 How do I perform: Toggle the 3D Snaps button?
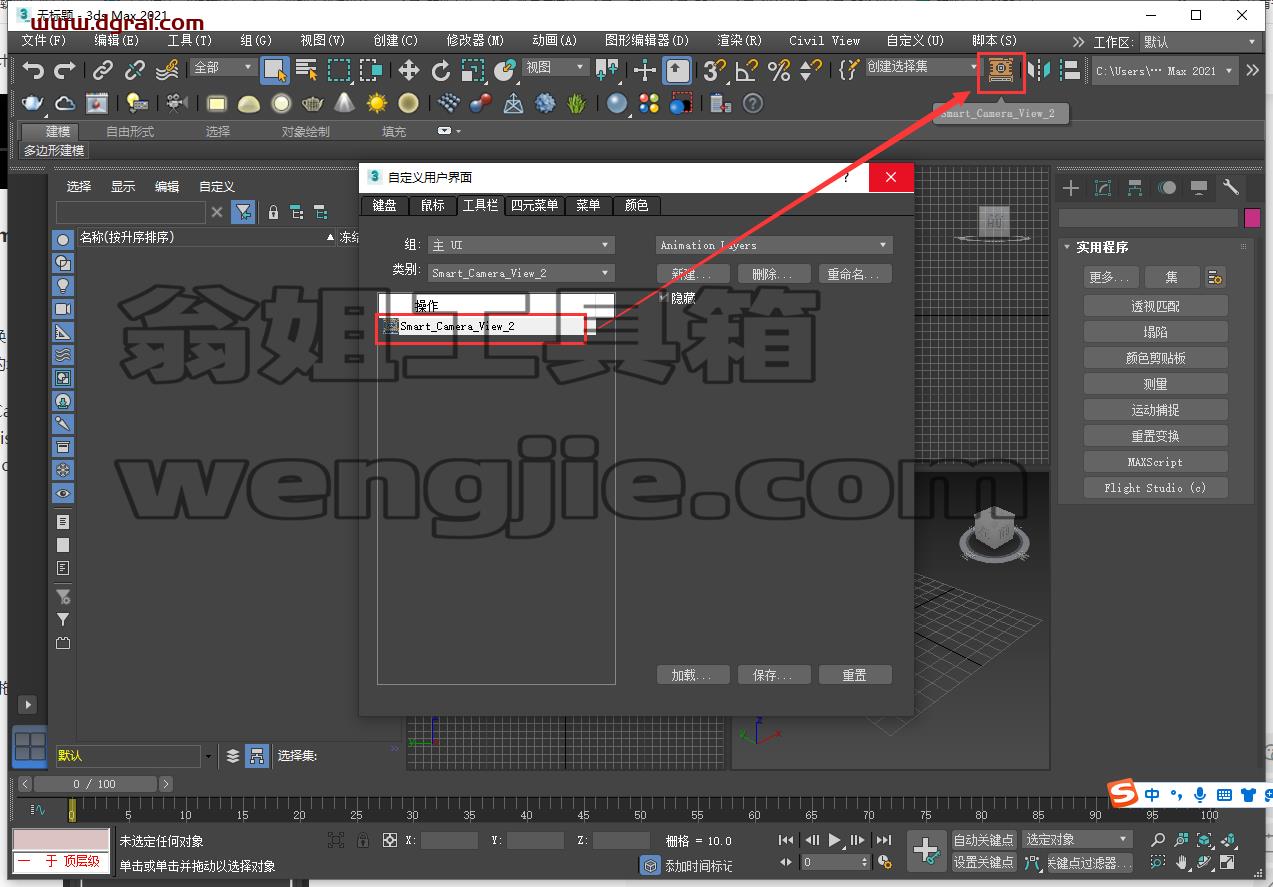click(x=714, y=70)
